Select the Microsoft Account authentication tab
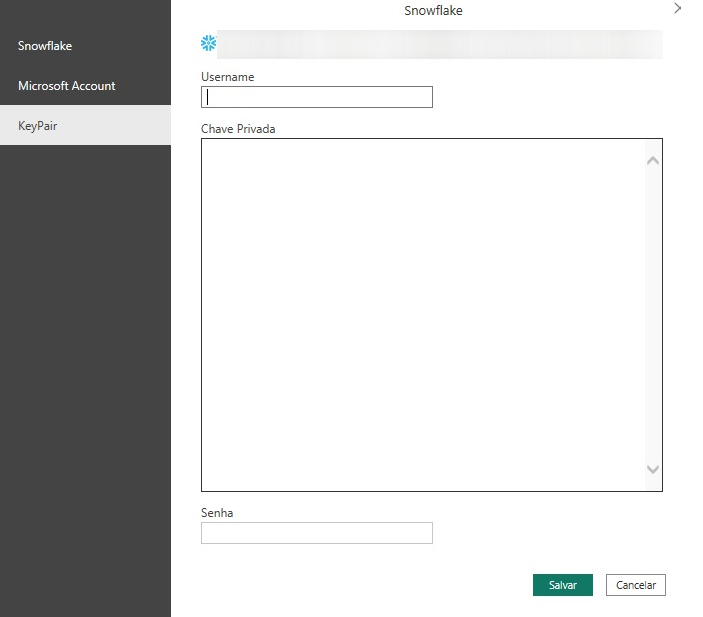The height and width of the screenshot is (617, 703). click(85, 86)
